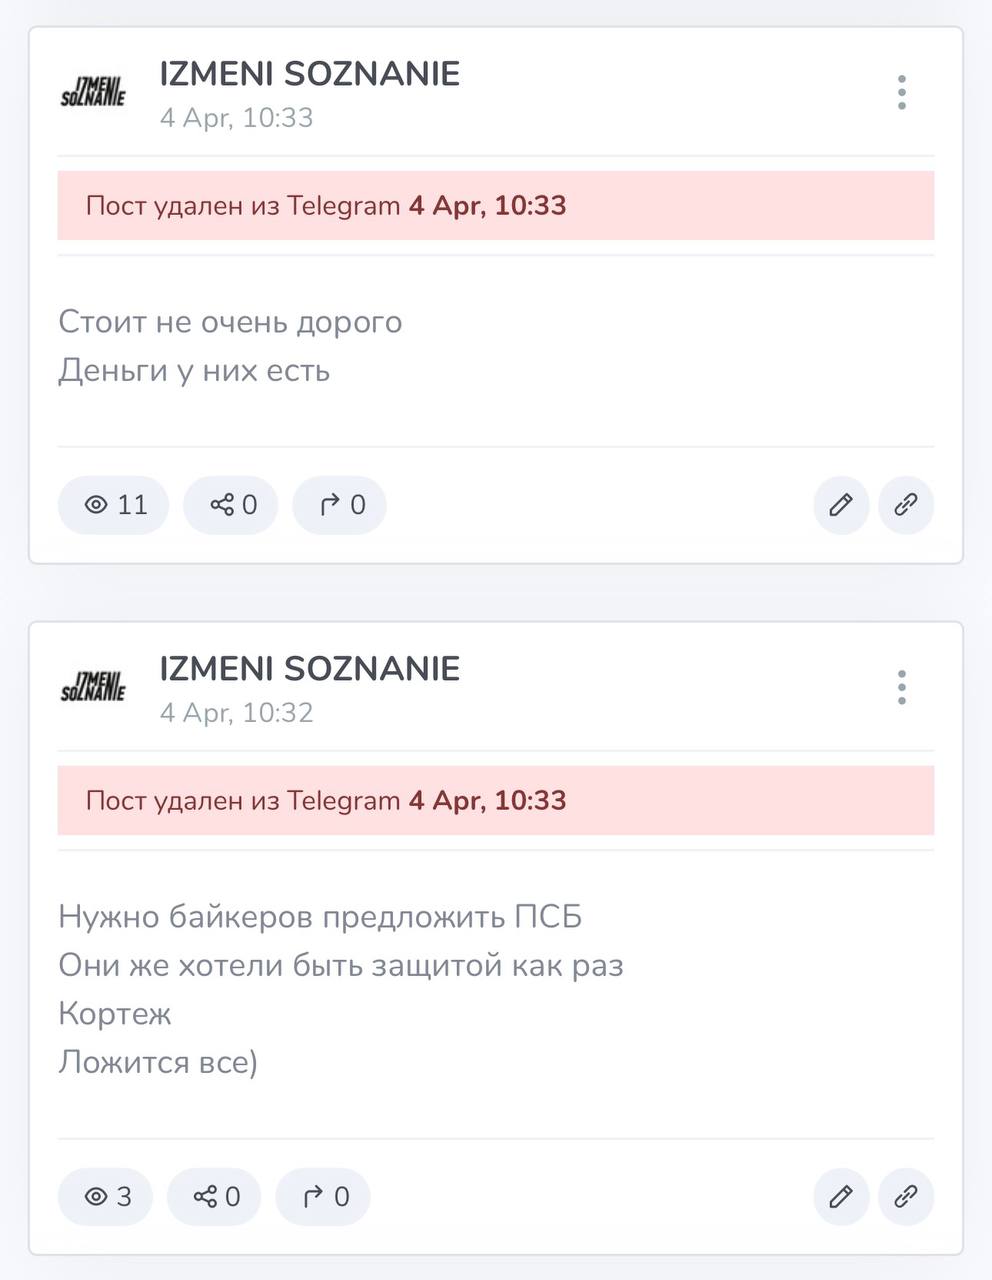The width and height of the screenshot is (992, 1280).
Task: Click the deleted-from-Telegram banner on the first post
Action: 495,206
